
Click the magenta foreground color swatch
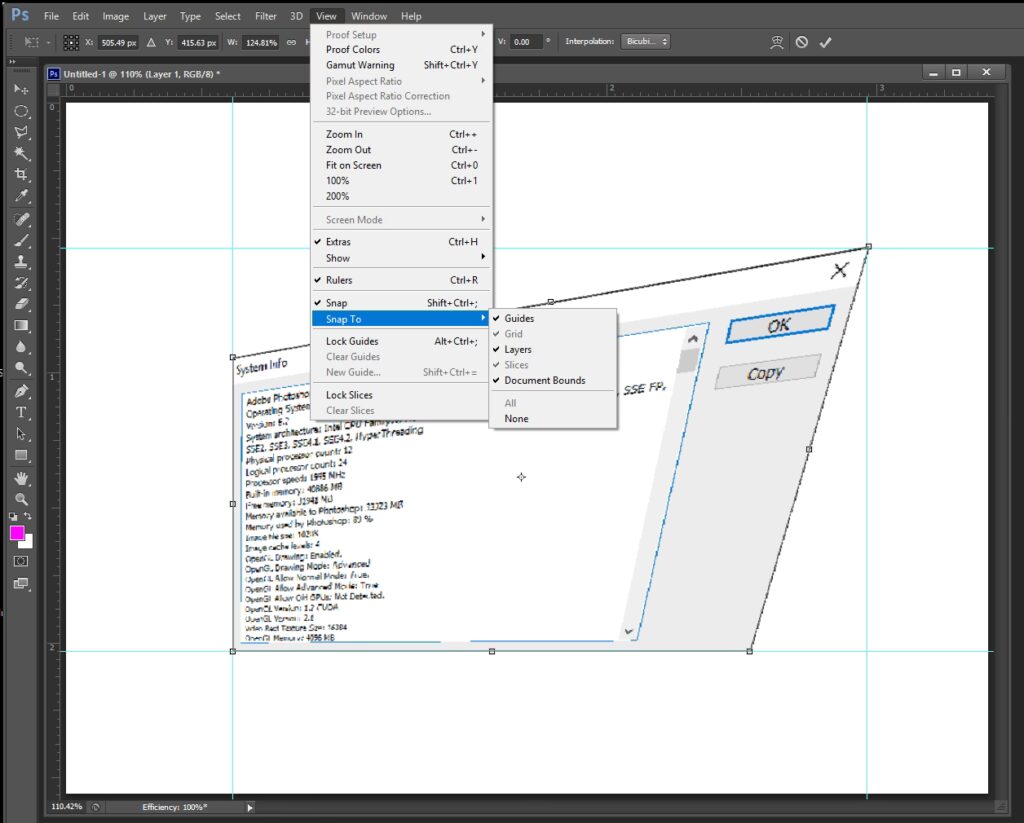point(17,534)
